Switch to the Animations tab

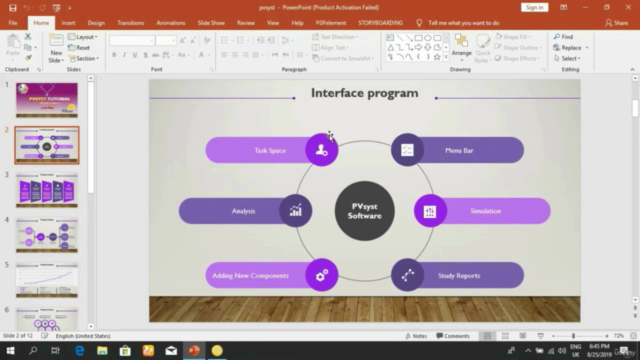[x=171, y=23]
